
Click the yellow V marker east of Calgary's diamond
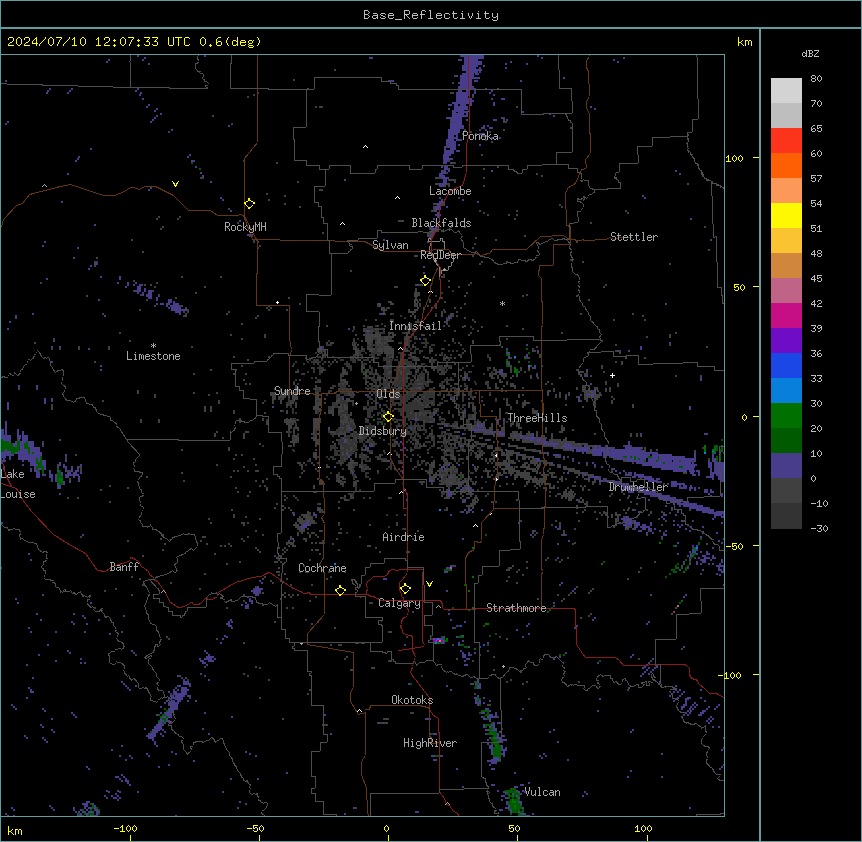(x=429, y=584)
